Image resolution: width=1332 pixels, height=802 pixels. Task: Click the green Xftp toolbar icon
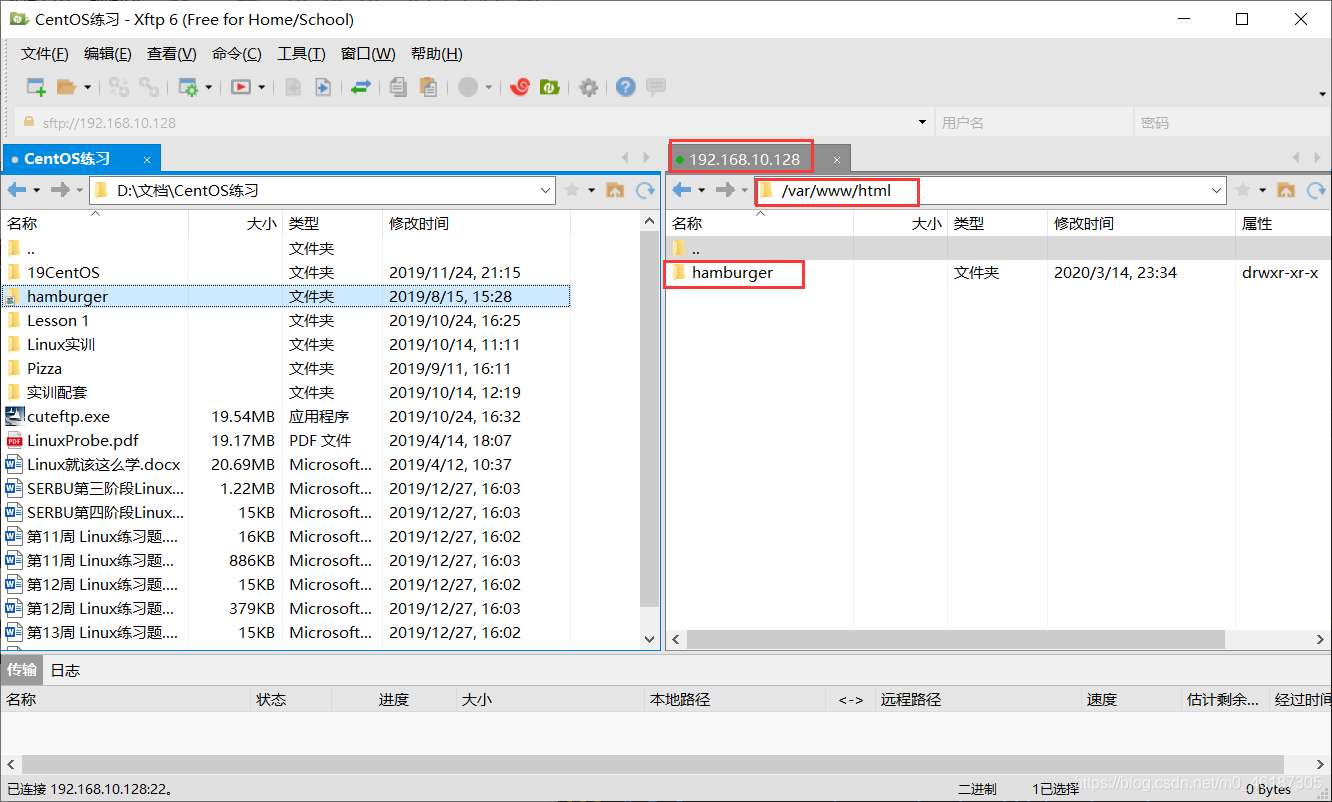tap(549, 87)
